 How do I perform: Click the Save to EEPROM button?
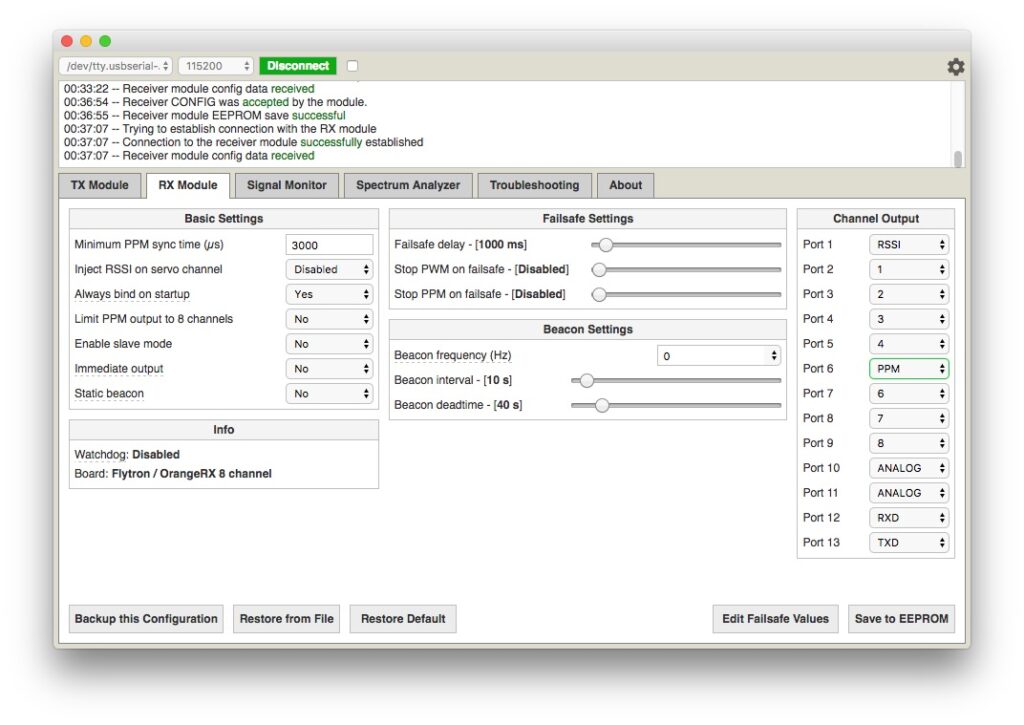click(x=901, y=619)
